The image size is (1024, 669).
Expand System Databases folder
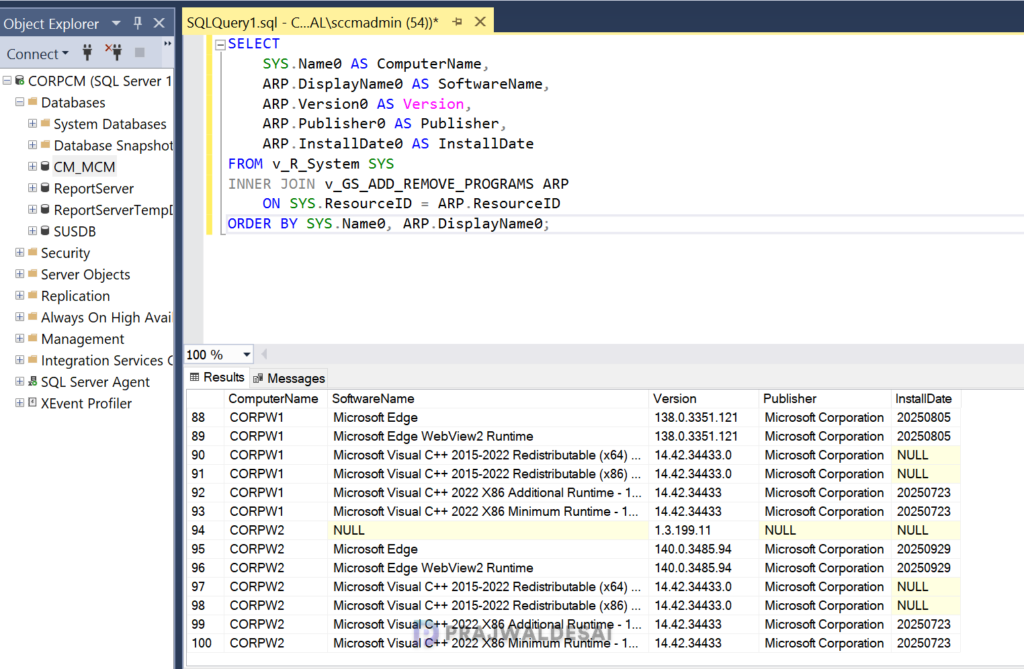(x=32, y=123)
